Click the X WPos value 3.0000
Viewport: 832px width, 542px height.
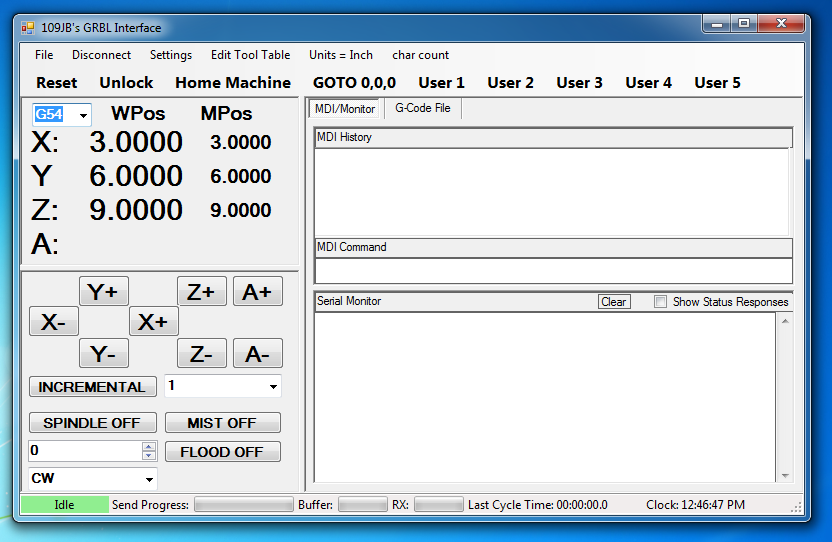tap(136, 142)
